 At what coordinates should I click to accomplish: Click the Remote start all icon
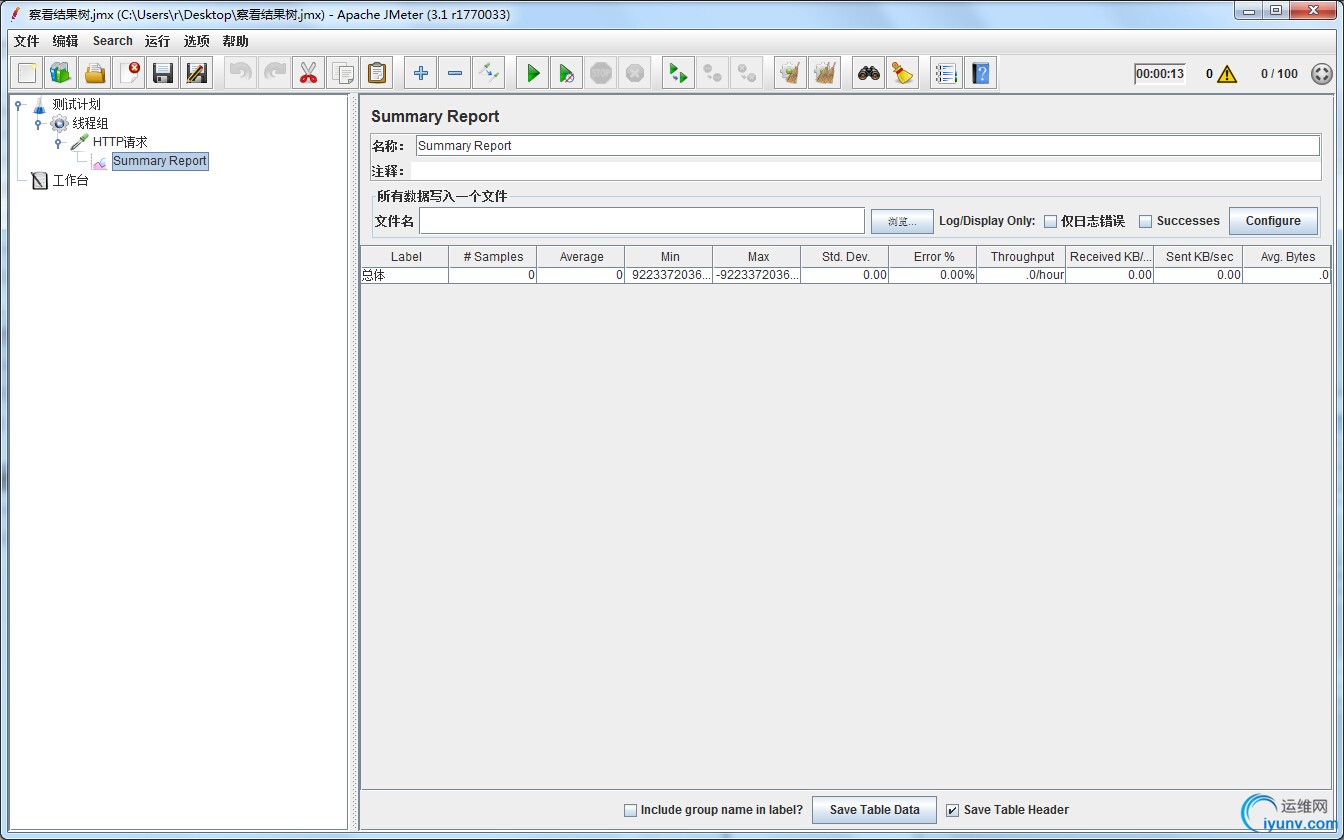coord(679,73)
